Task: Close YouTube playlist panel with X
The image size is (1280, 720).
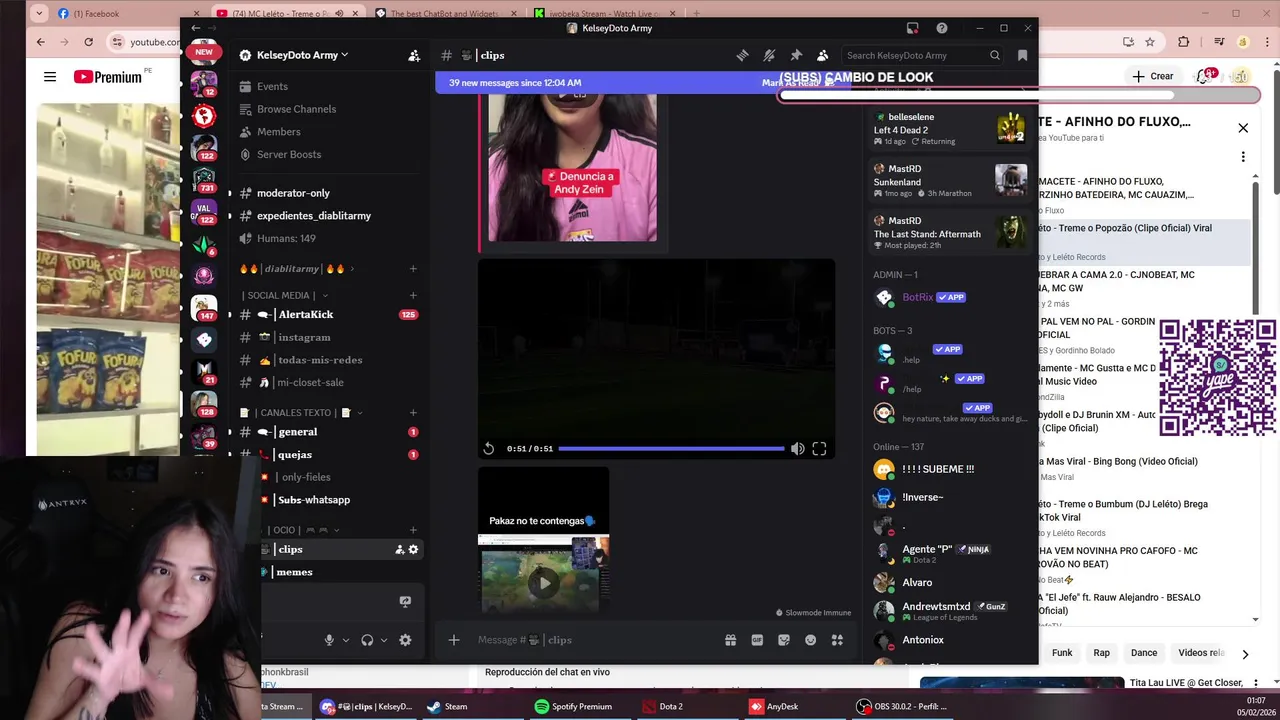Action: pos(1243,128)
